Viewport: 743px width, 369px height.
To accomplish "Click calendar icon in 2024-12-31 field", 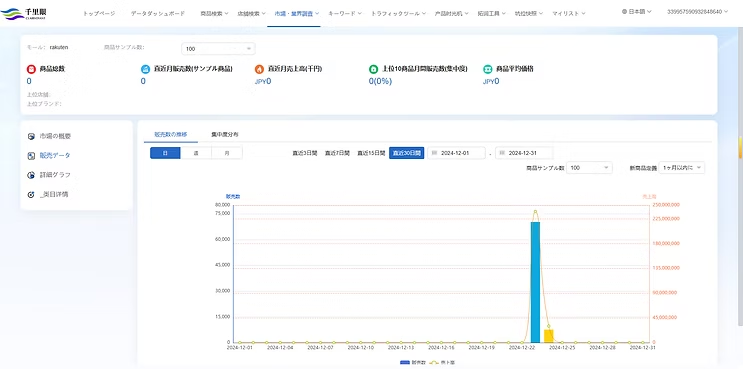I will click(502, 153).
